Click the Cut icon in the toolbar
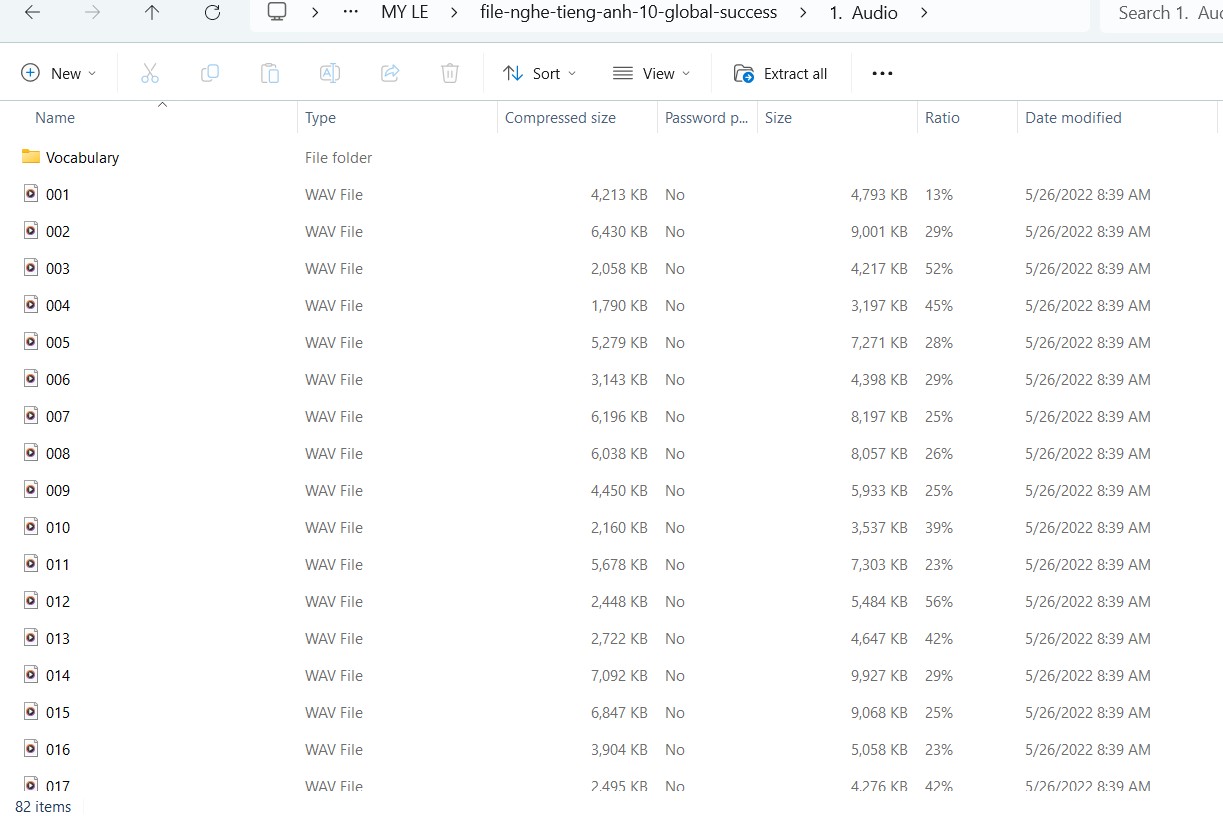The height and width of the screenshot is (816, 1223). coord(150,72)
